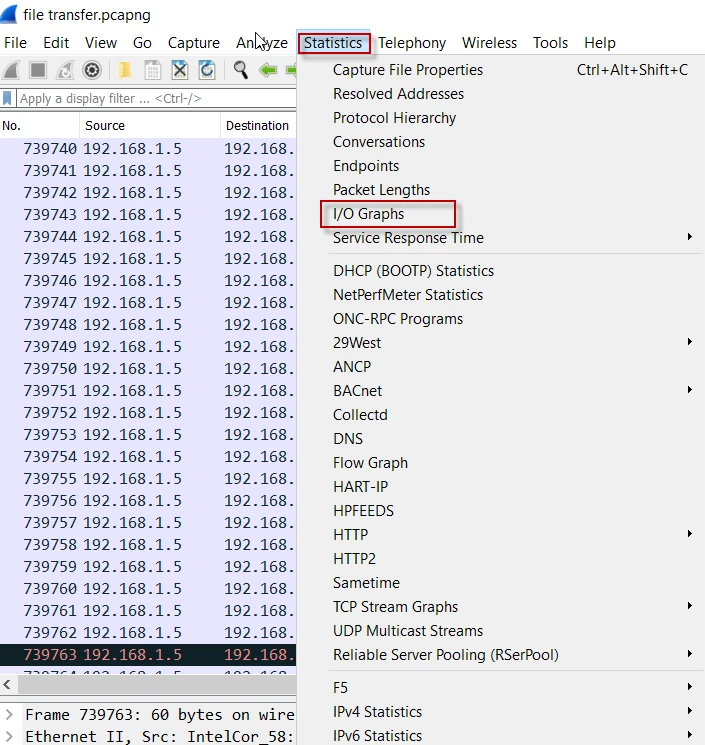
Task: Click the restart capture icon
Action: click(65, 70)
